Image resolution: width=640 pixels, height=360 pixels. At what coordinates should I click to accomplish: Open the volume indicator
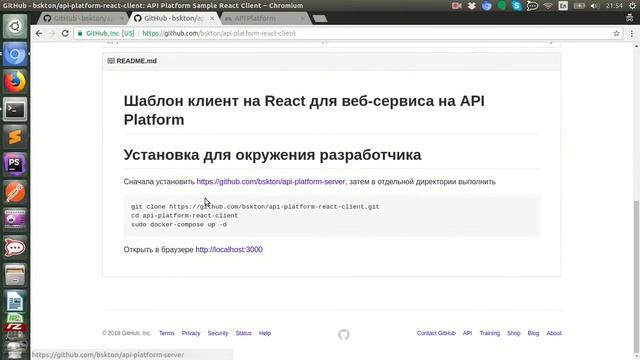[x=595, y=6]
